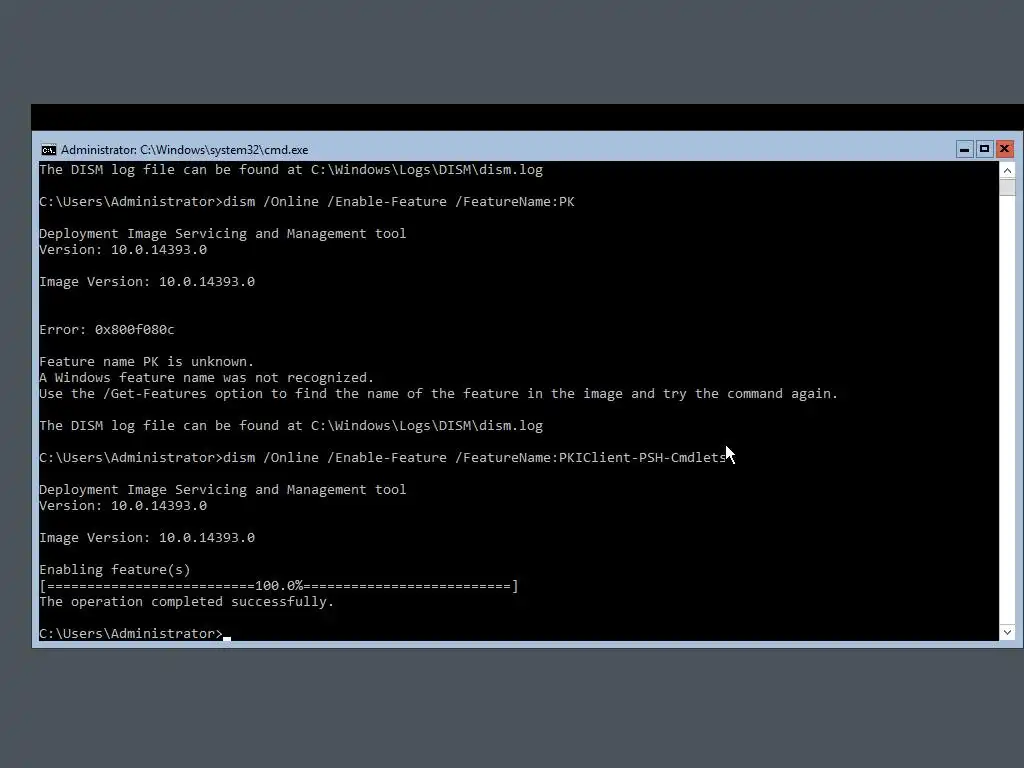The width and height of the screenshot is (1024, 768).
Task: Minimize the Administrator cmd.exe window
Action: point(964,150)
